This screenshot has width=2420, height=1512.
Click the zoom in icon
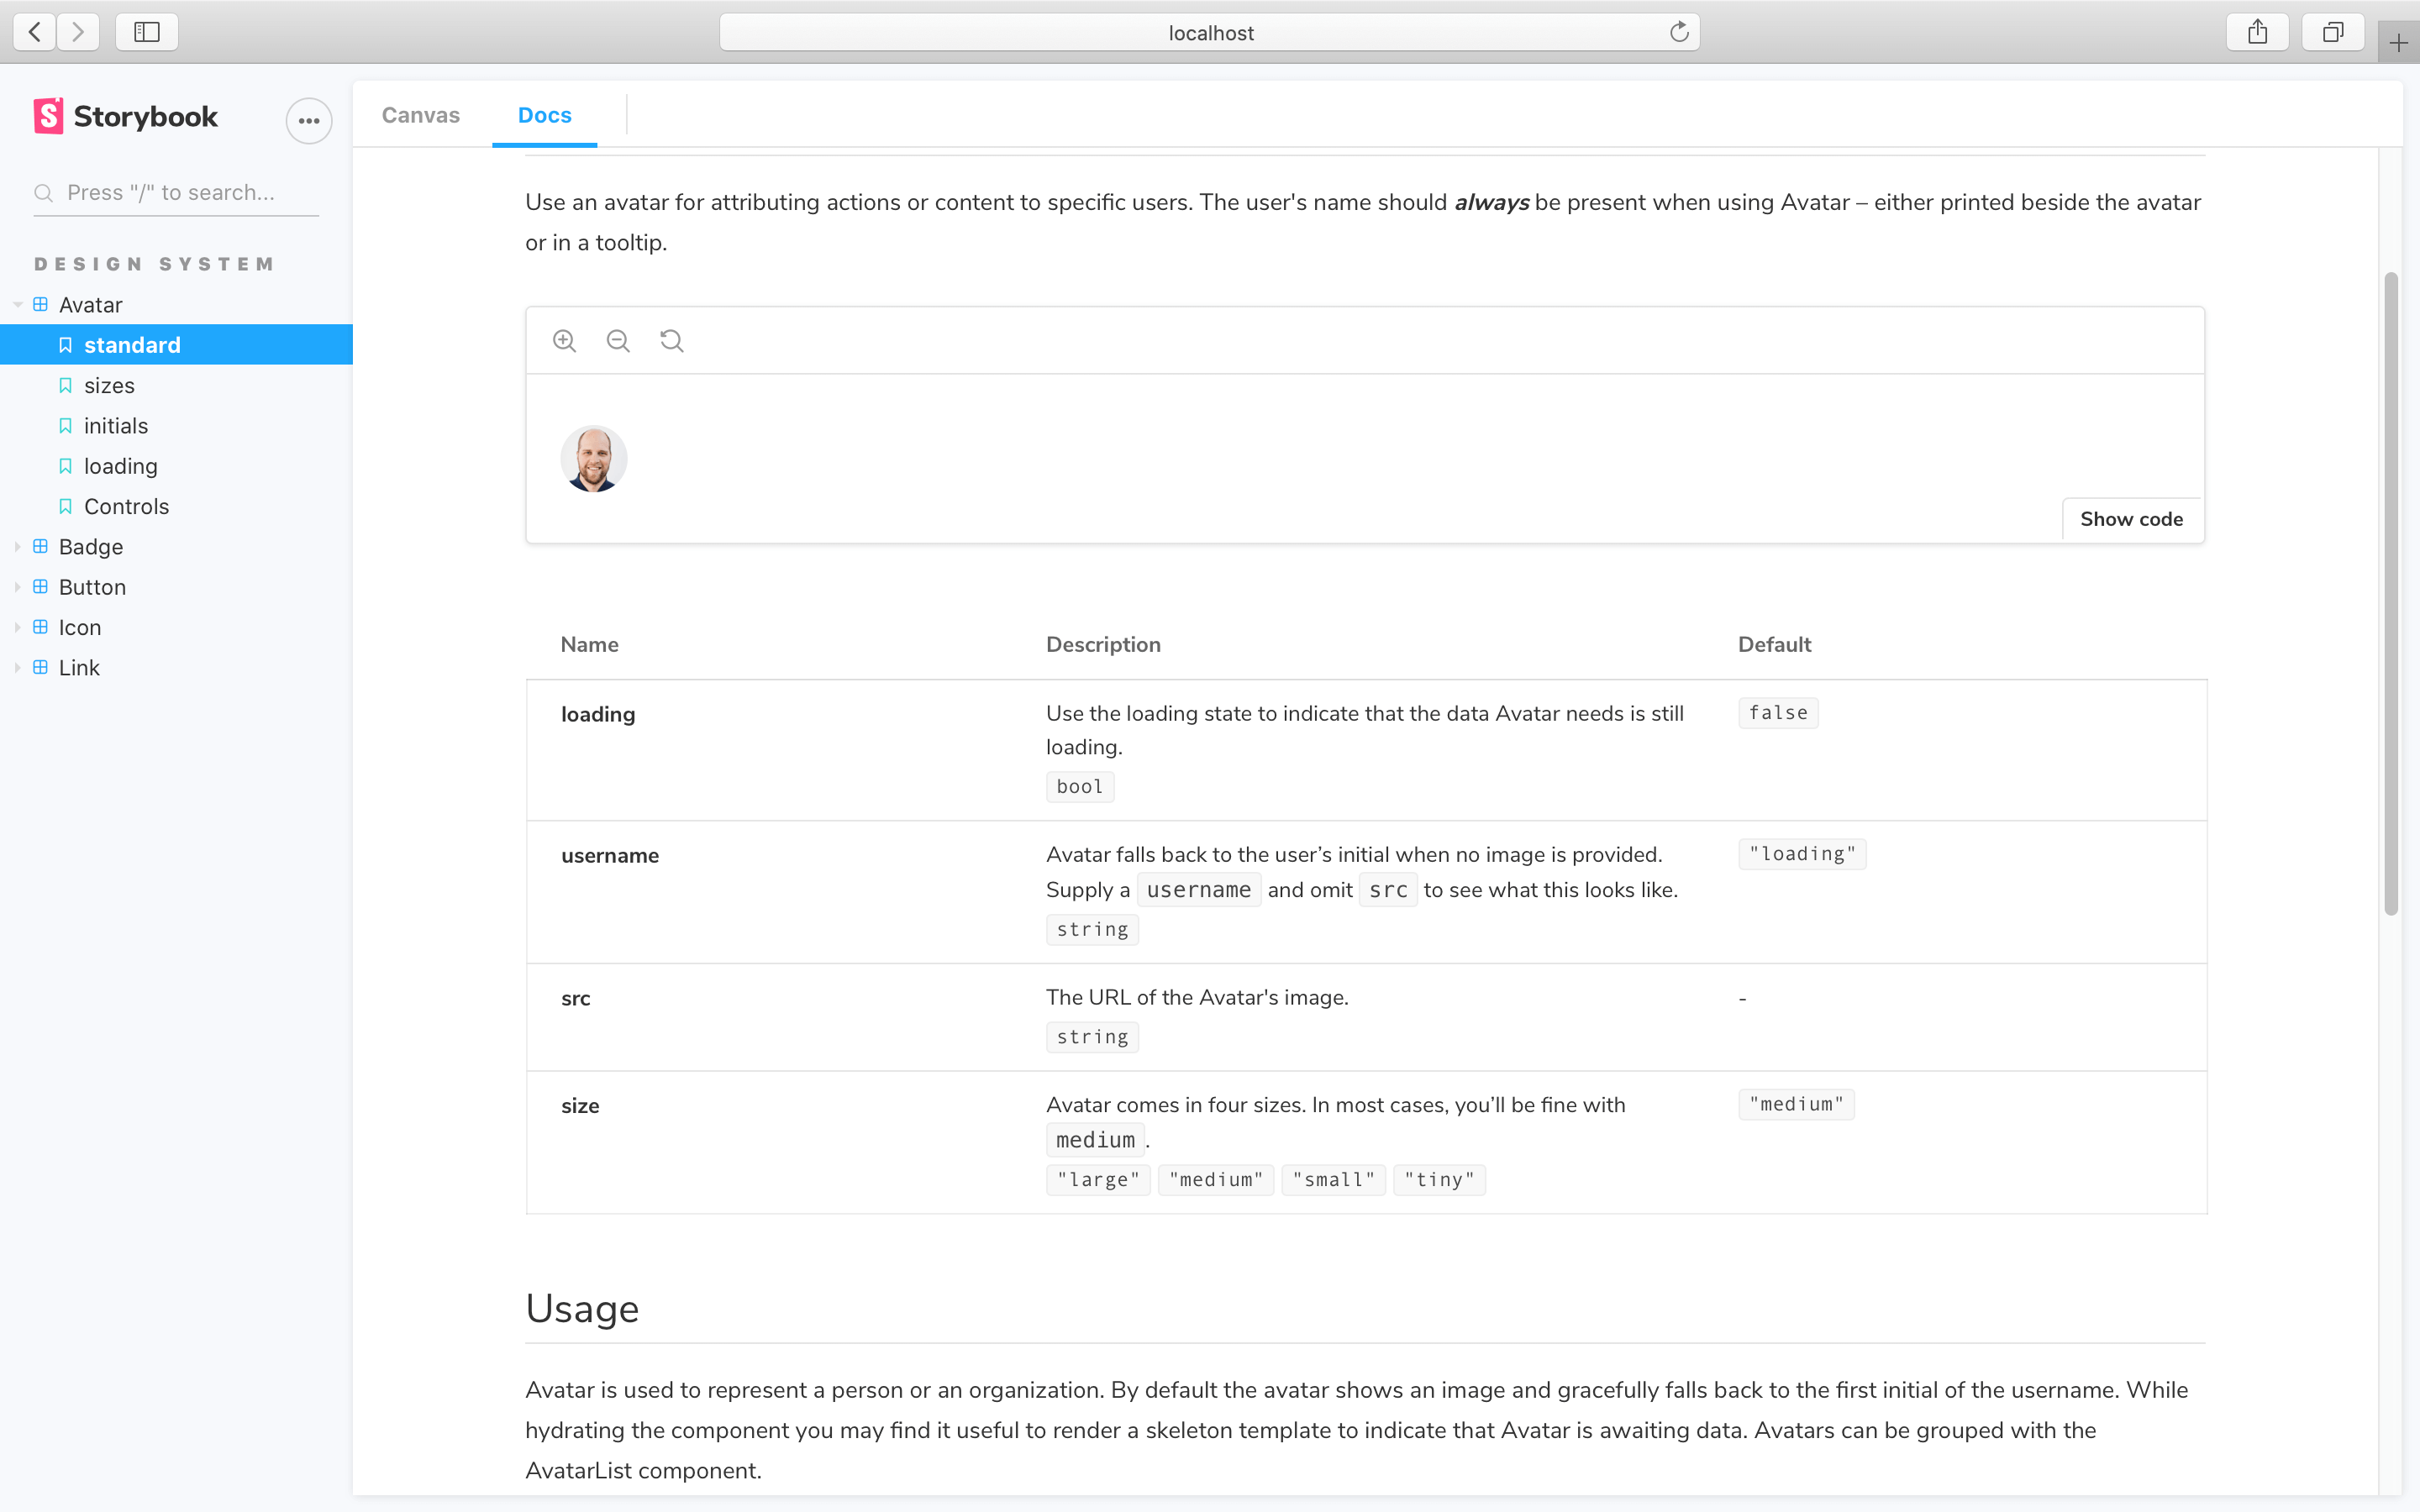pyautogui.click(x=565, y=341)
